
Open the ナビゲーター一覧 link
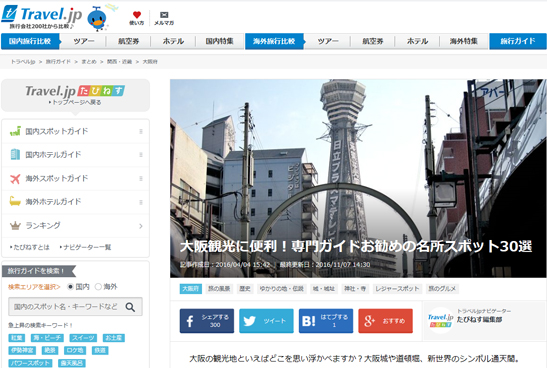[85, 247]
